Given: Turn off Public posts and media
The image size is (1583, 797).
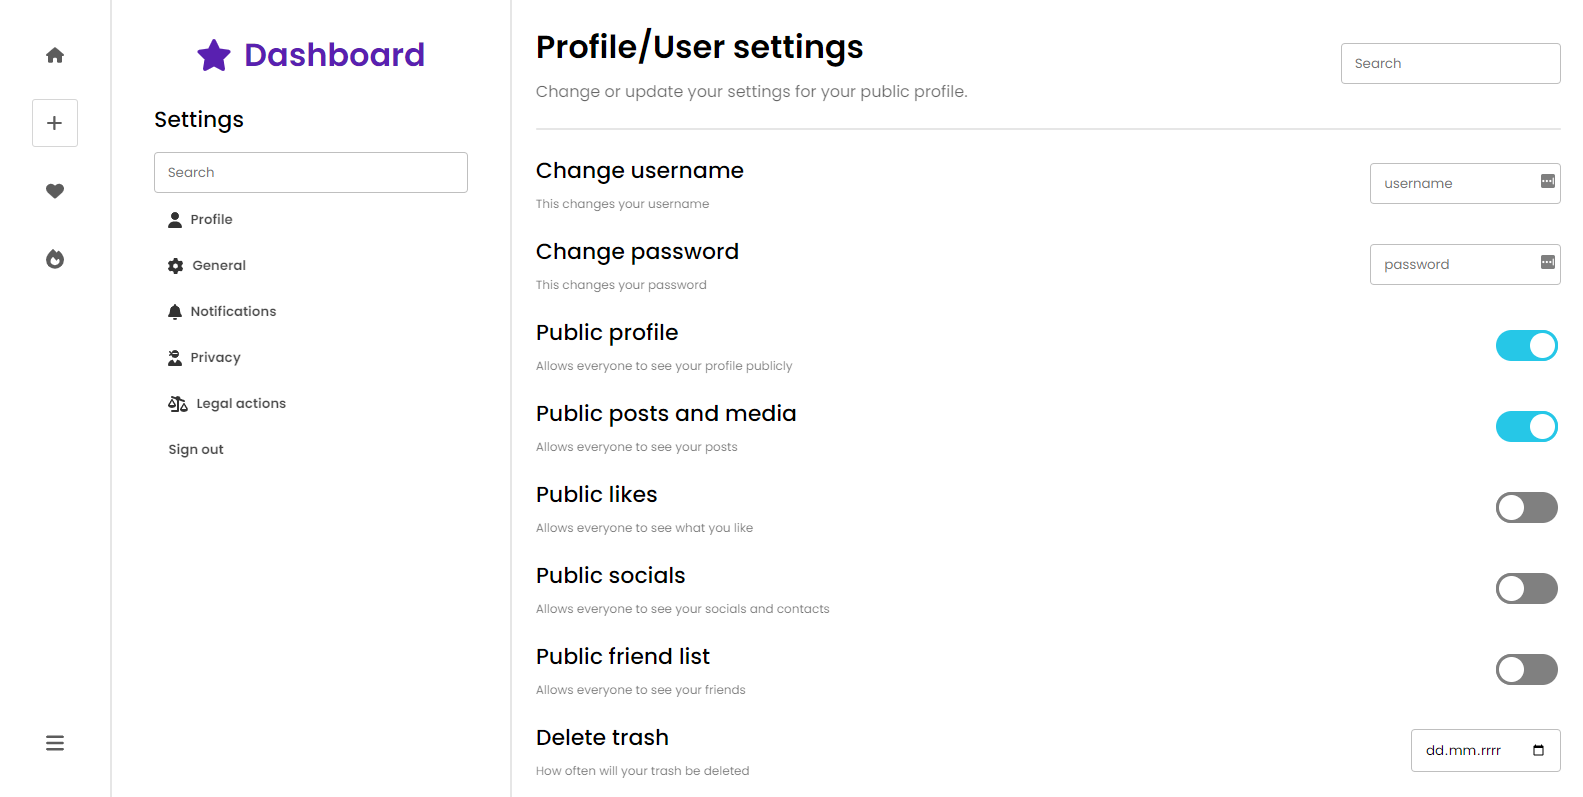Looking at the screenshot, I should tap(1526, 427).
